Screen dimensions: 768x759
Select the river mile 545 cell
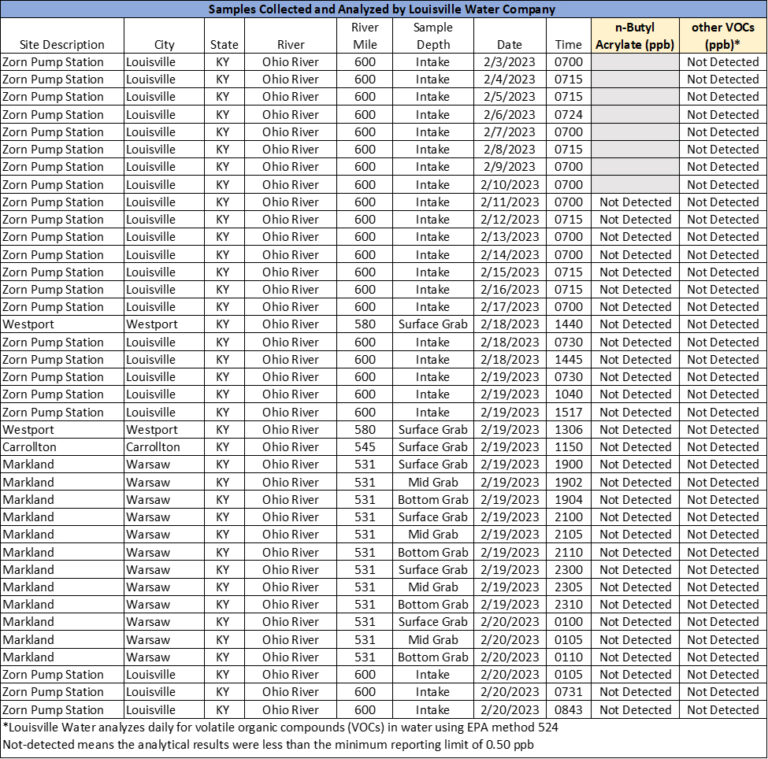(365, 447)
